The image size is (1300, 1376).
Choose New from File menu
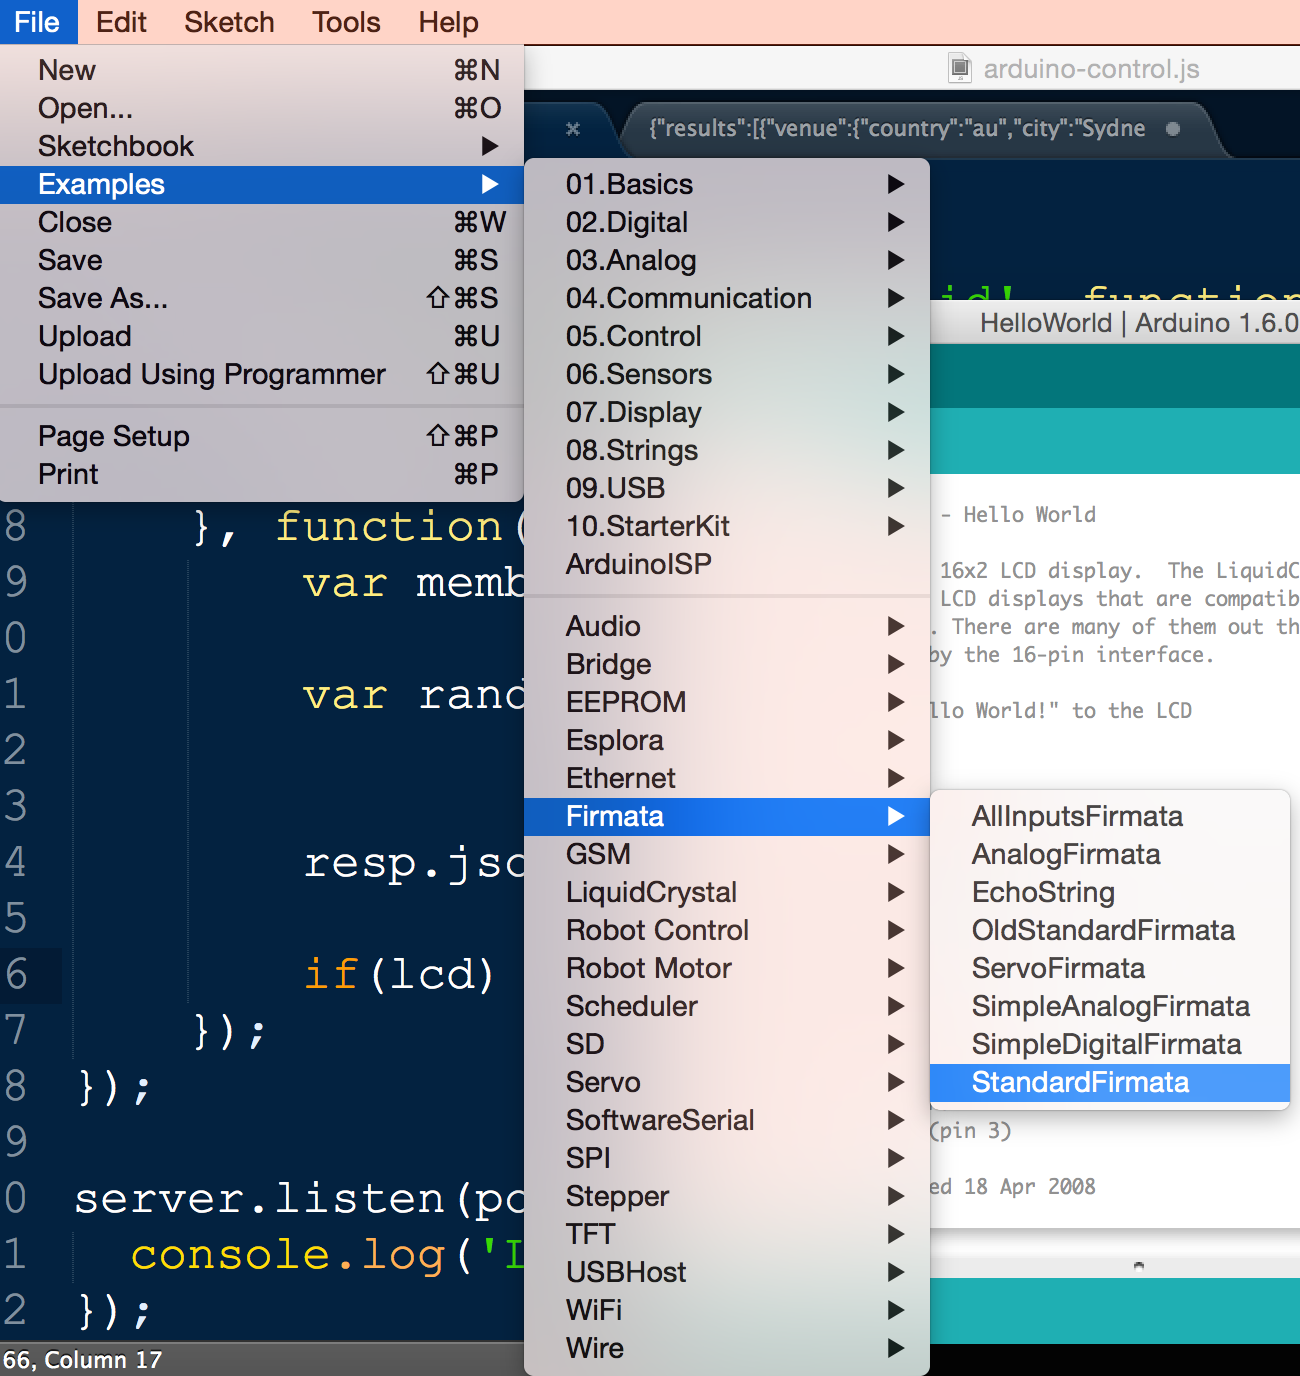pyautogui.click(x=262, y=70)
